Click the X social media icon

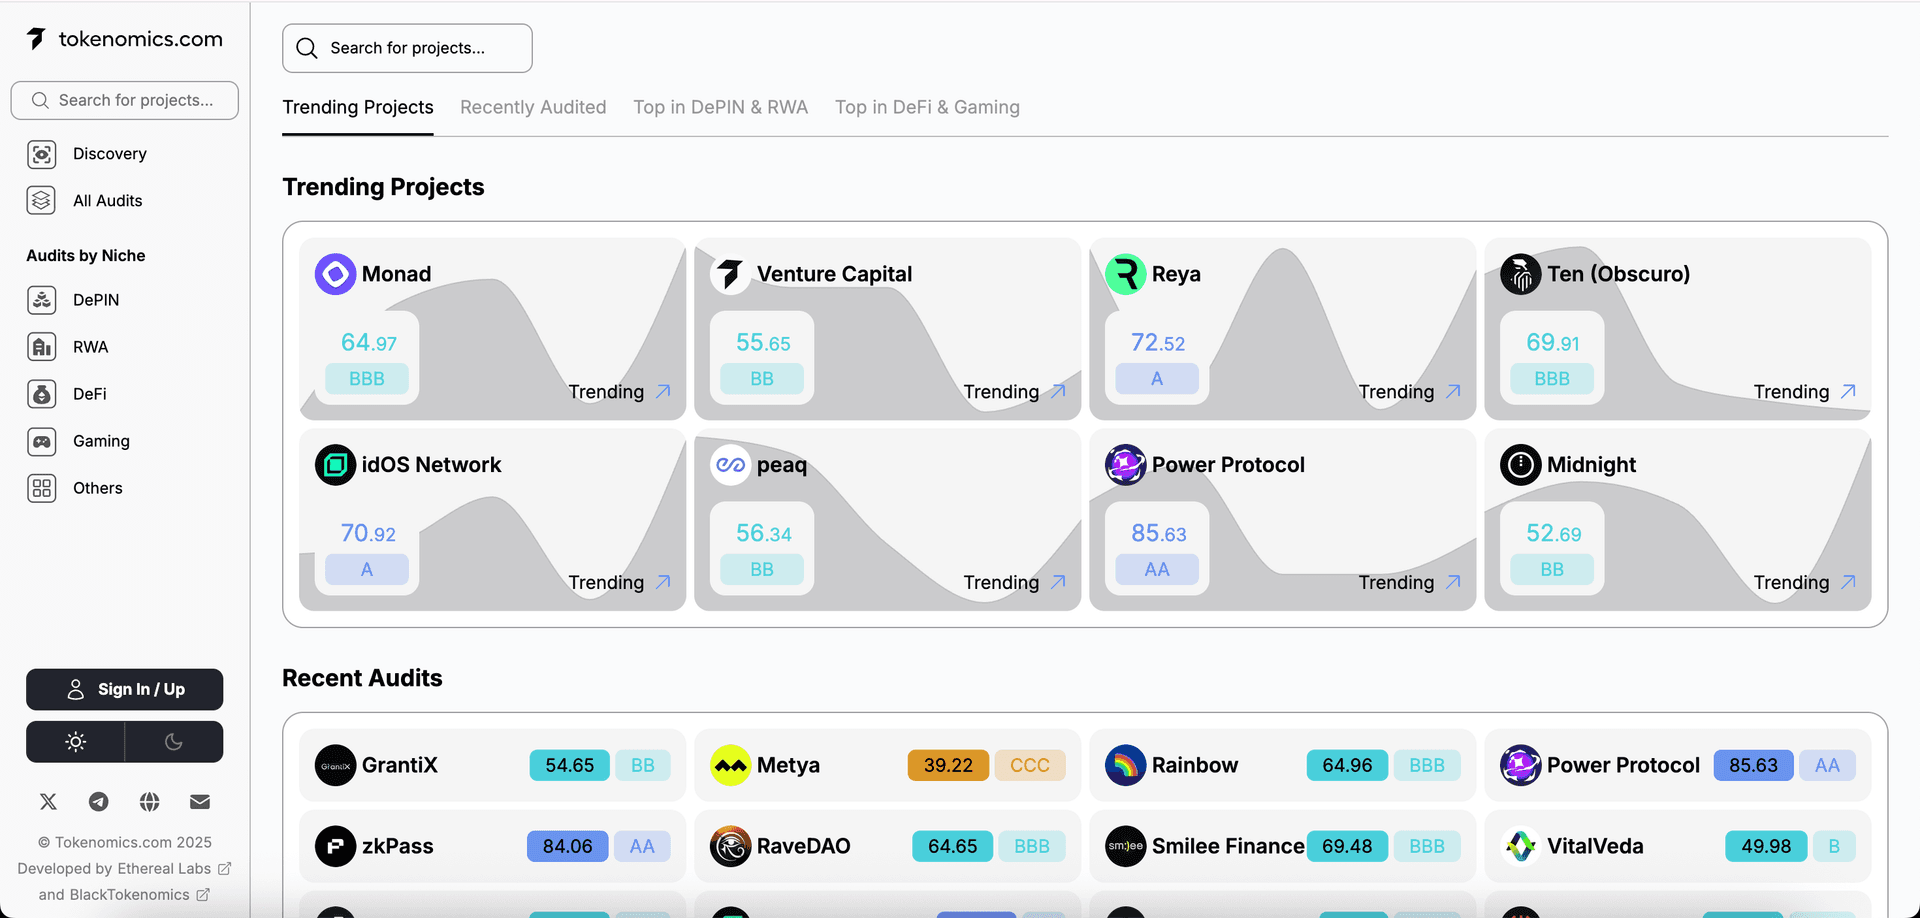point(48,801)
